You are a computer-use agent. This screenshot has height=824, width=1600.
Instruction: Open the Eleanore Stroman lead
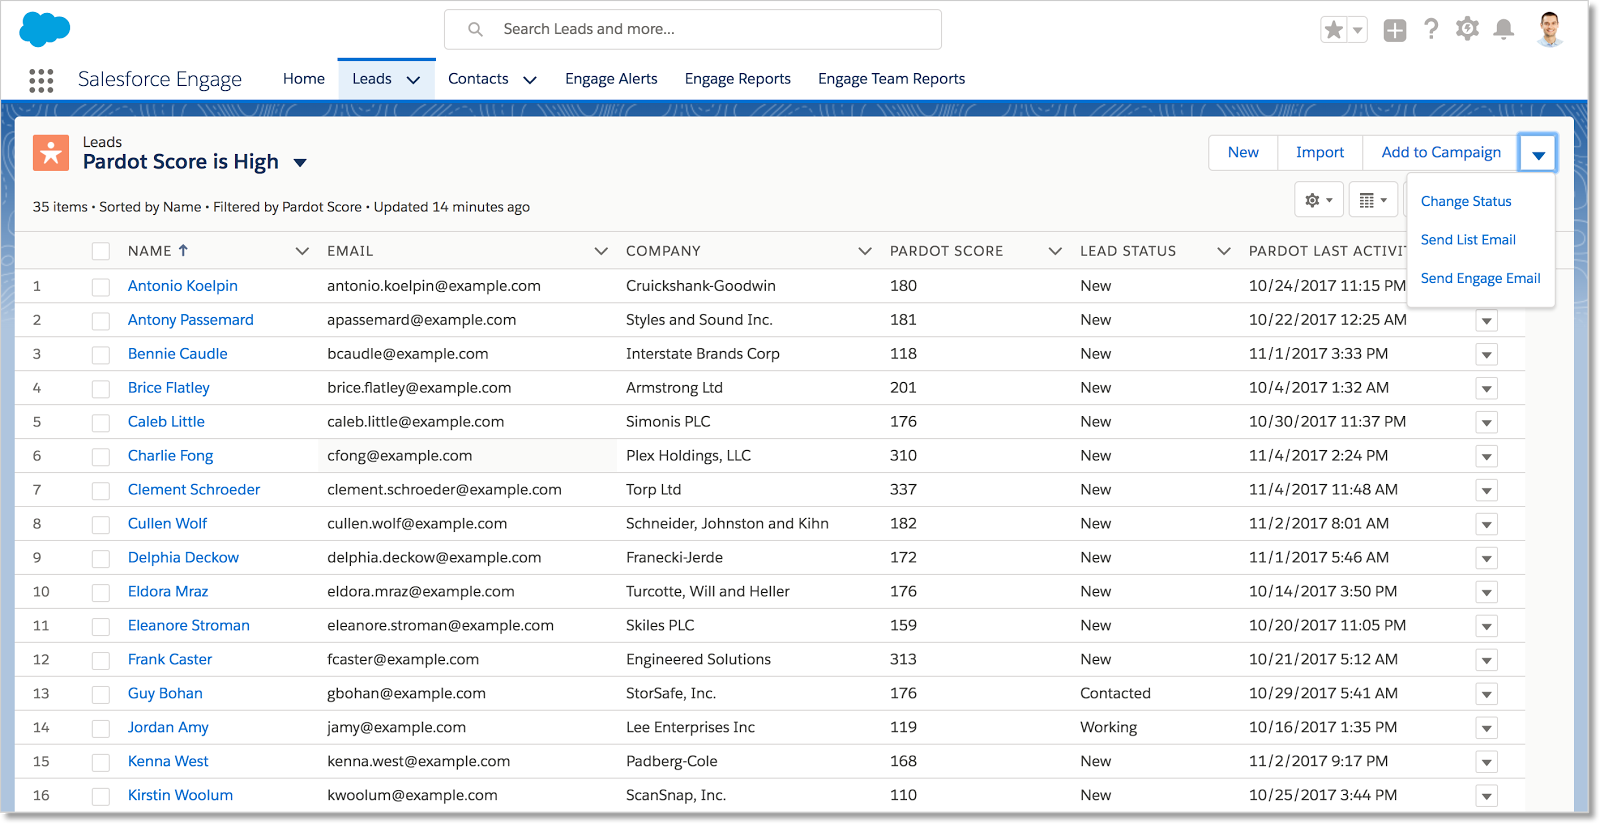coord(189,626)
